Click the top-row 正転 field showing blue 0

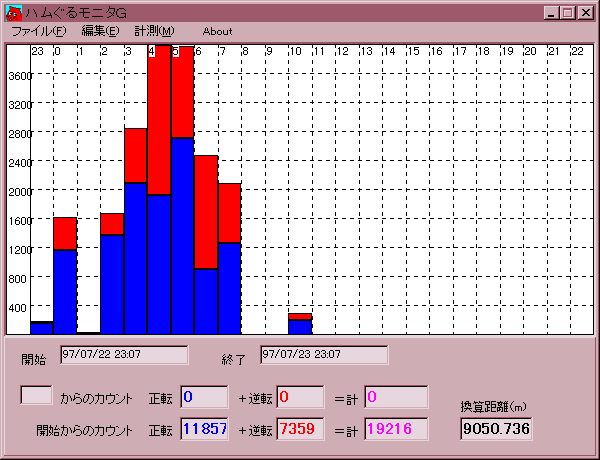204,397
